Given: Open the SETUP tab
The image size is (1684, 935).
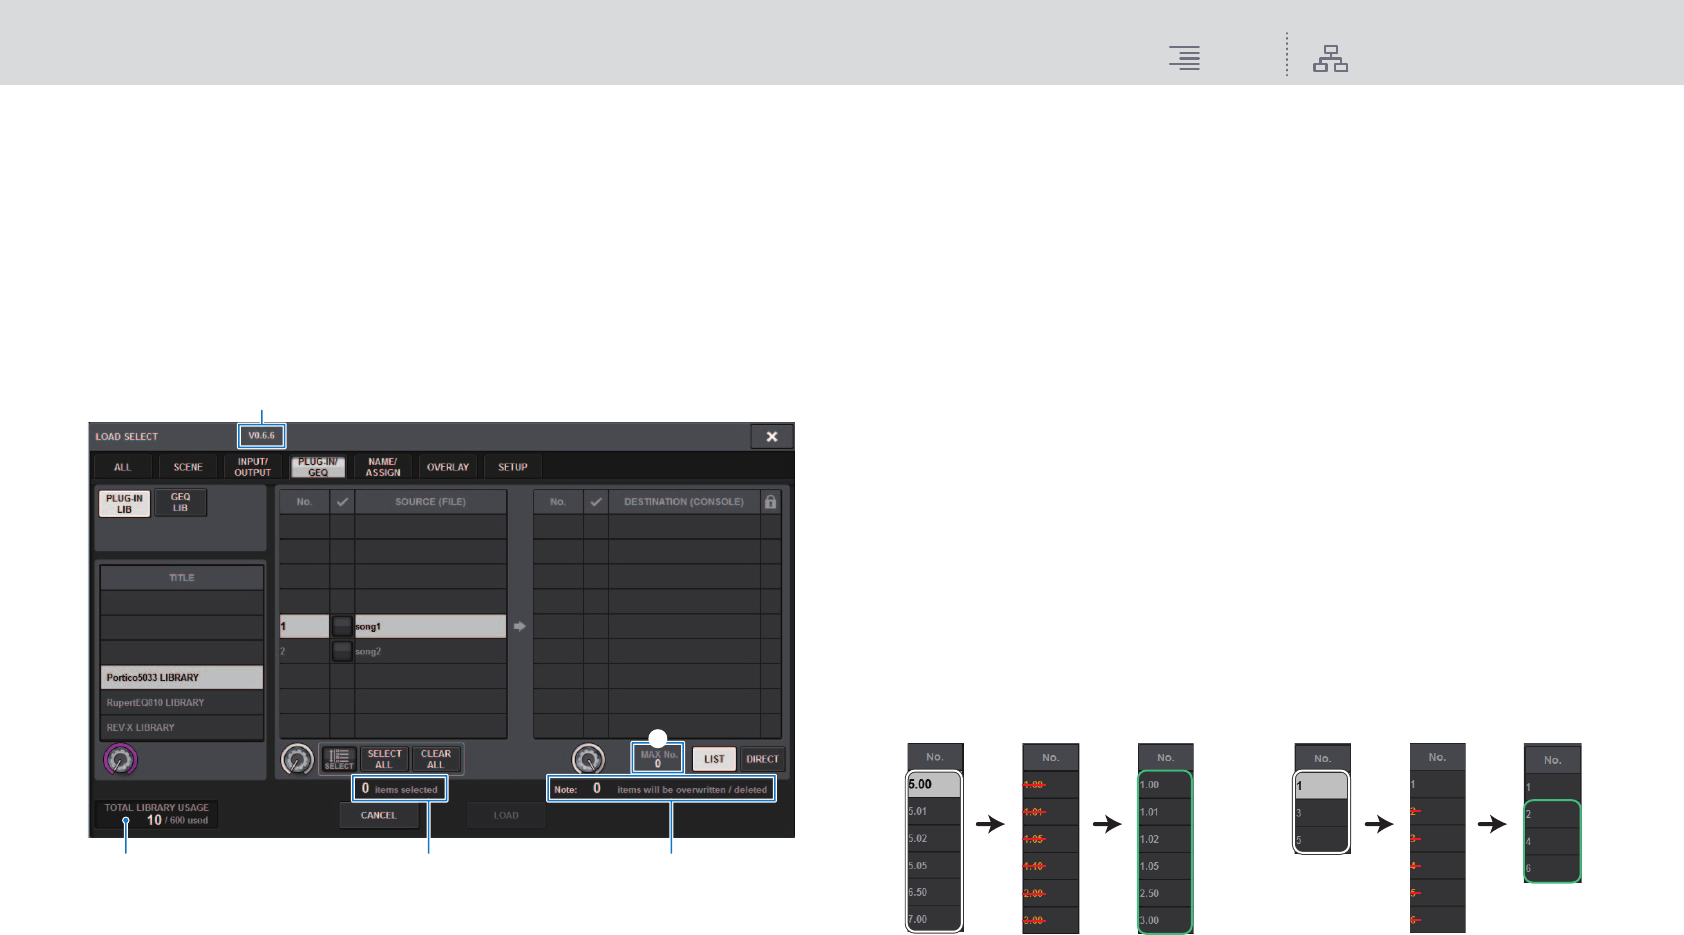Looking at the screenshot, I should coord(513,467).
